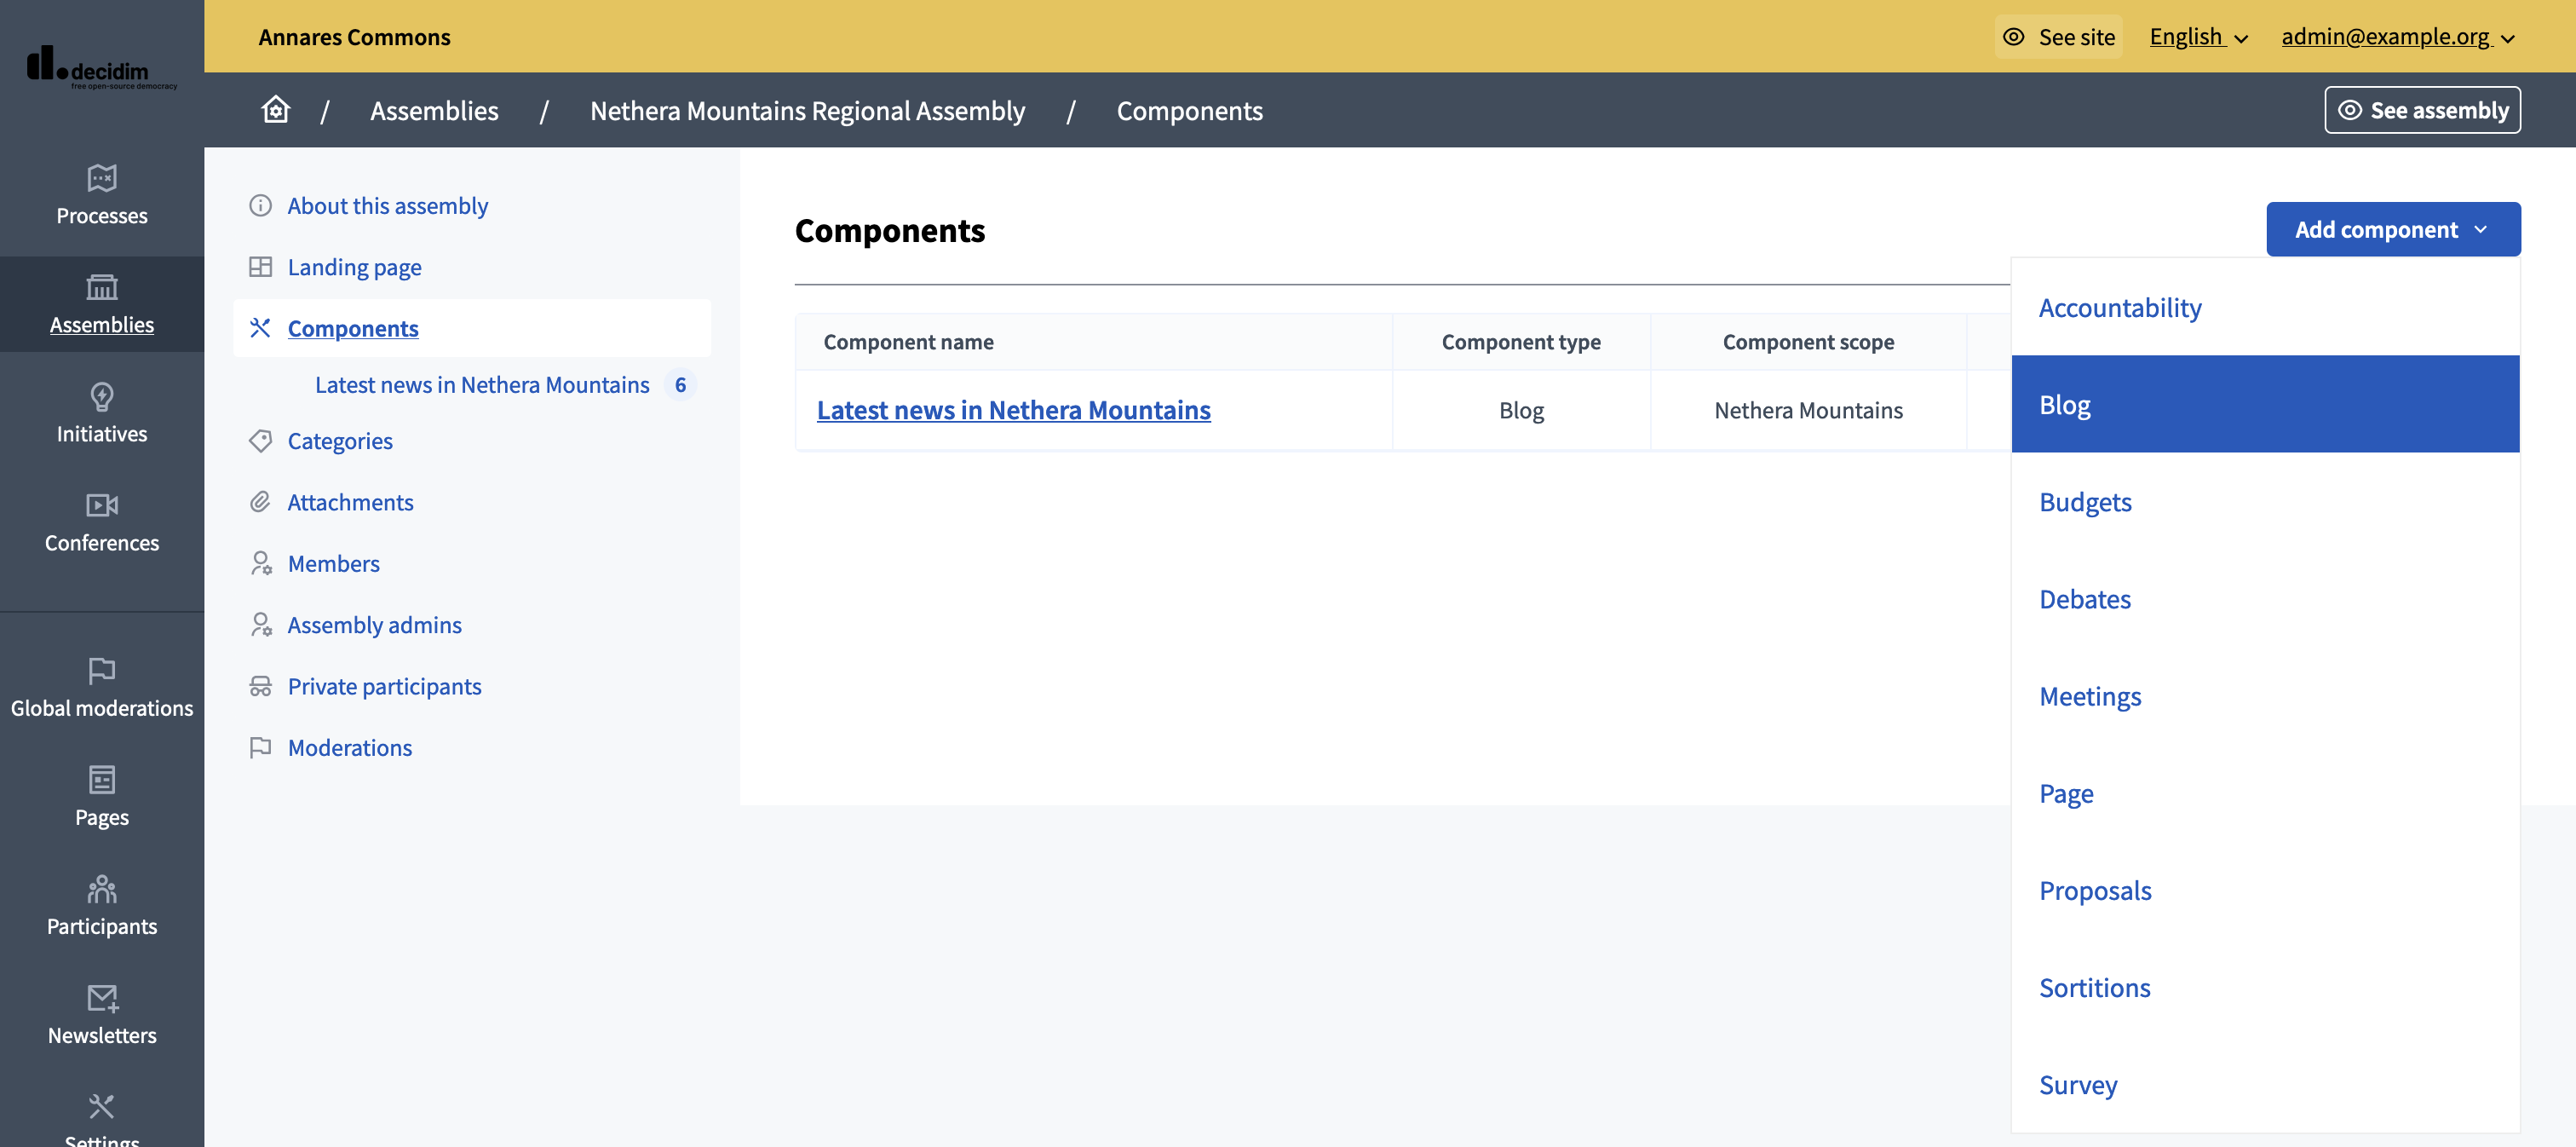
Task: Open the Settings section at sidebar bottom
Action: click(x=101, y=1113)
